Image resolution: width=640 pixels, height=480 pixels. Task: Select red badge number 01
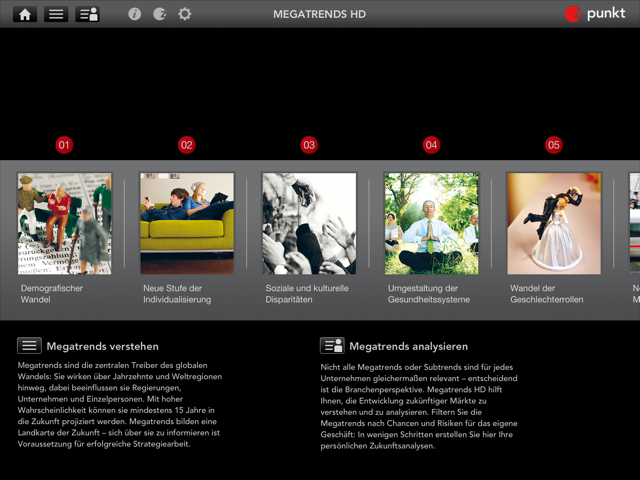[64, 145]
